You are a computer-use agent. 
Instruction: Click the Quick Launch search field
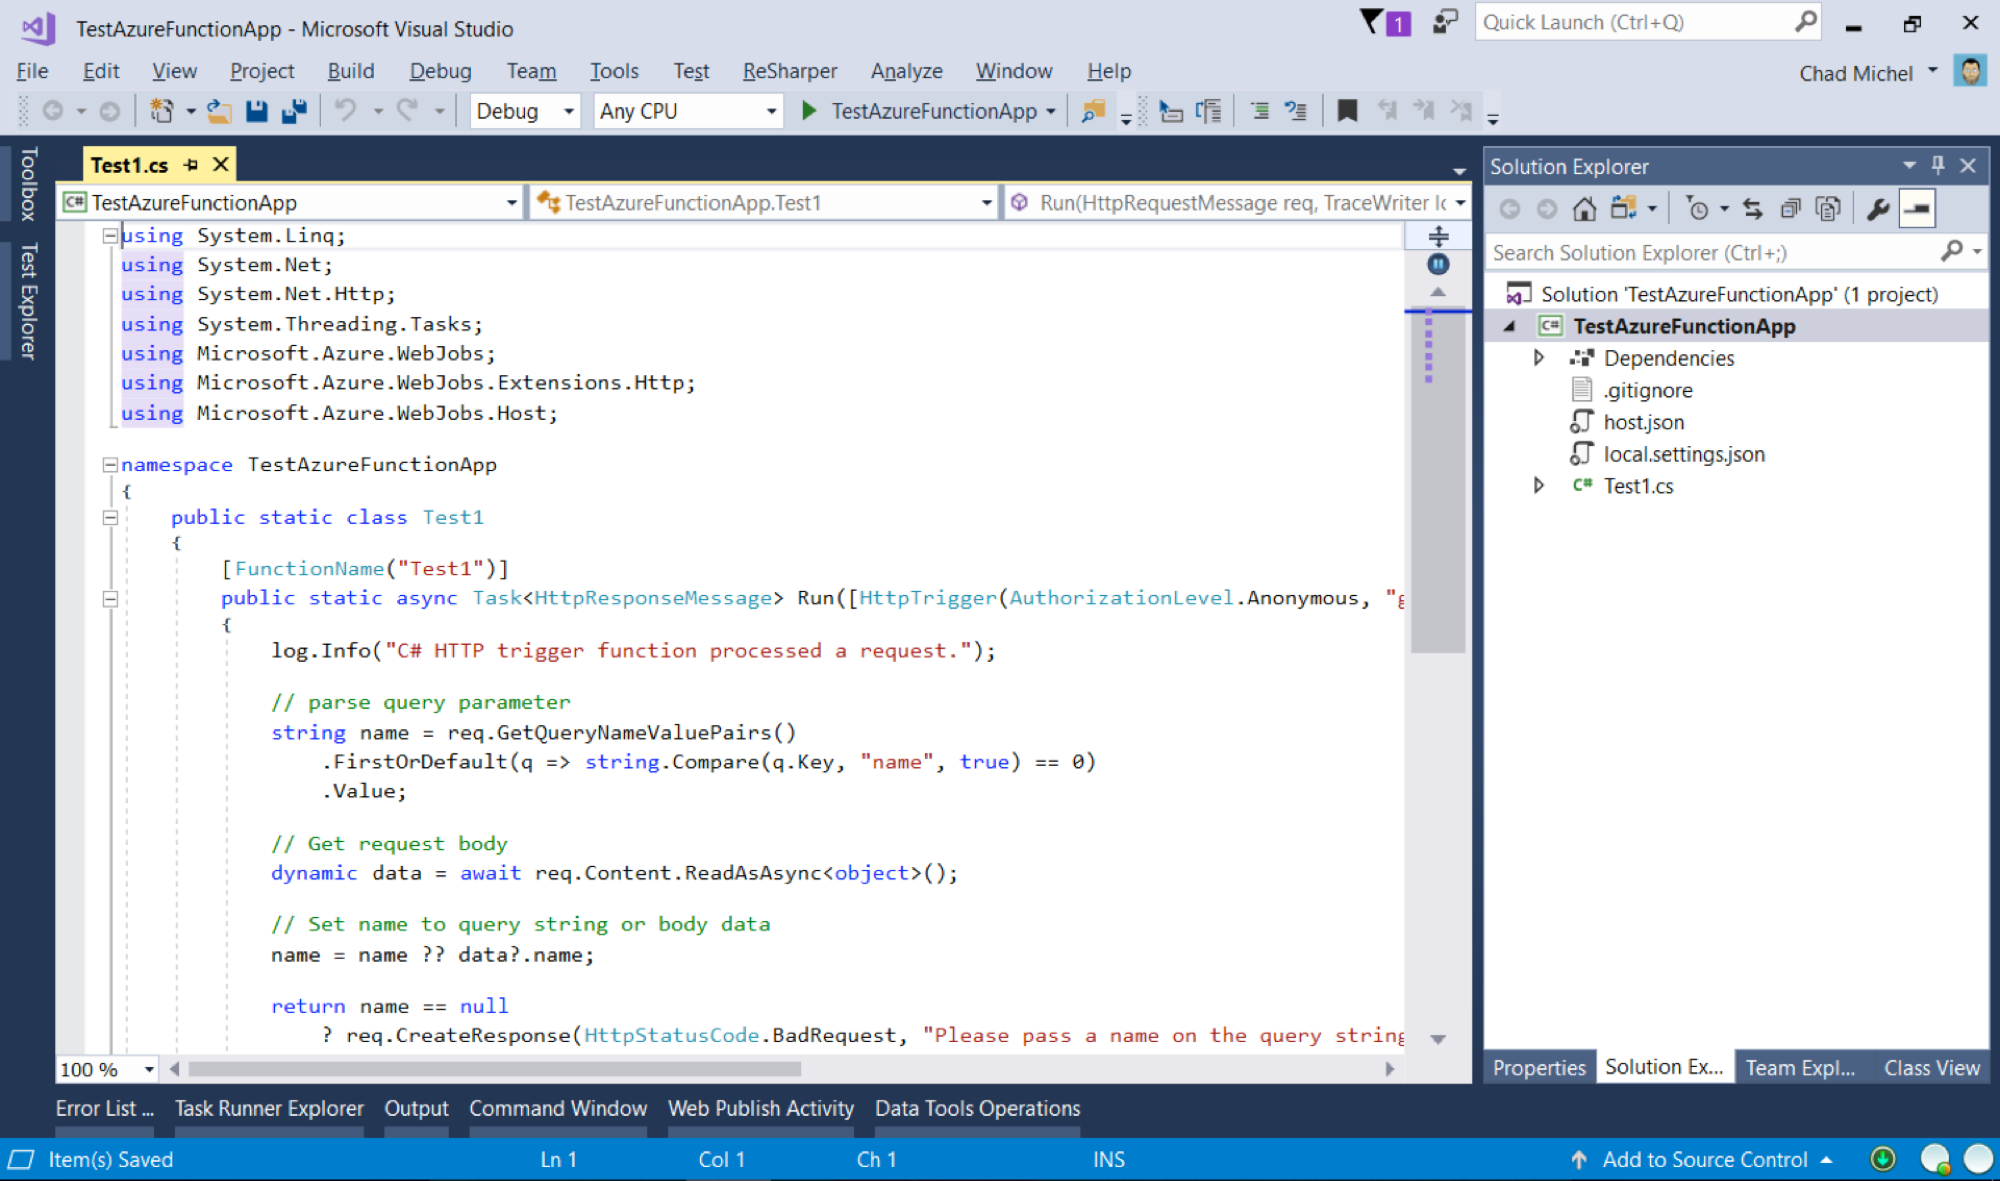(x=1647, y=22)
